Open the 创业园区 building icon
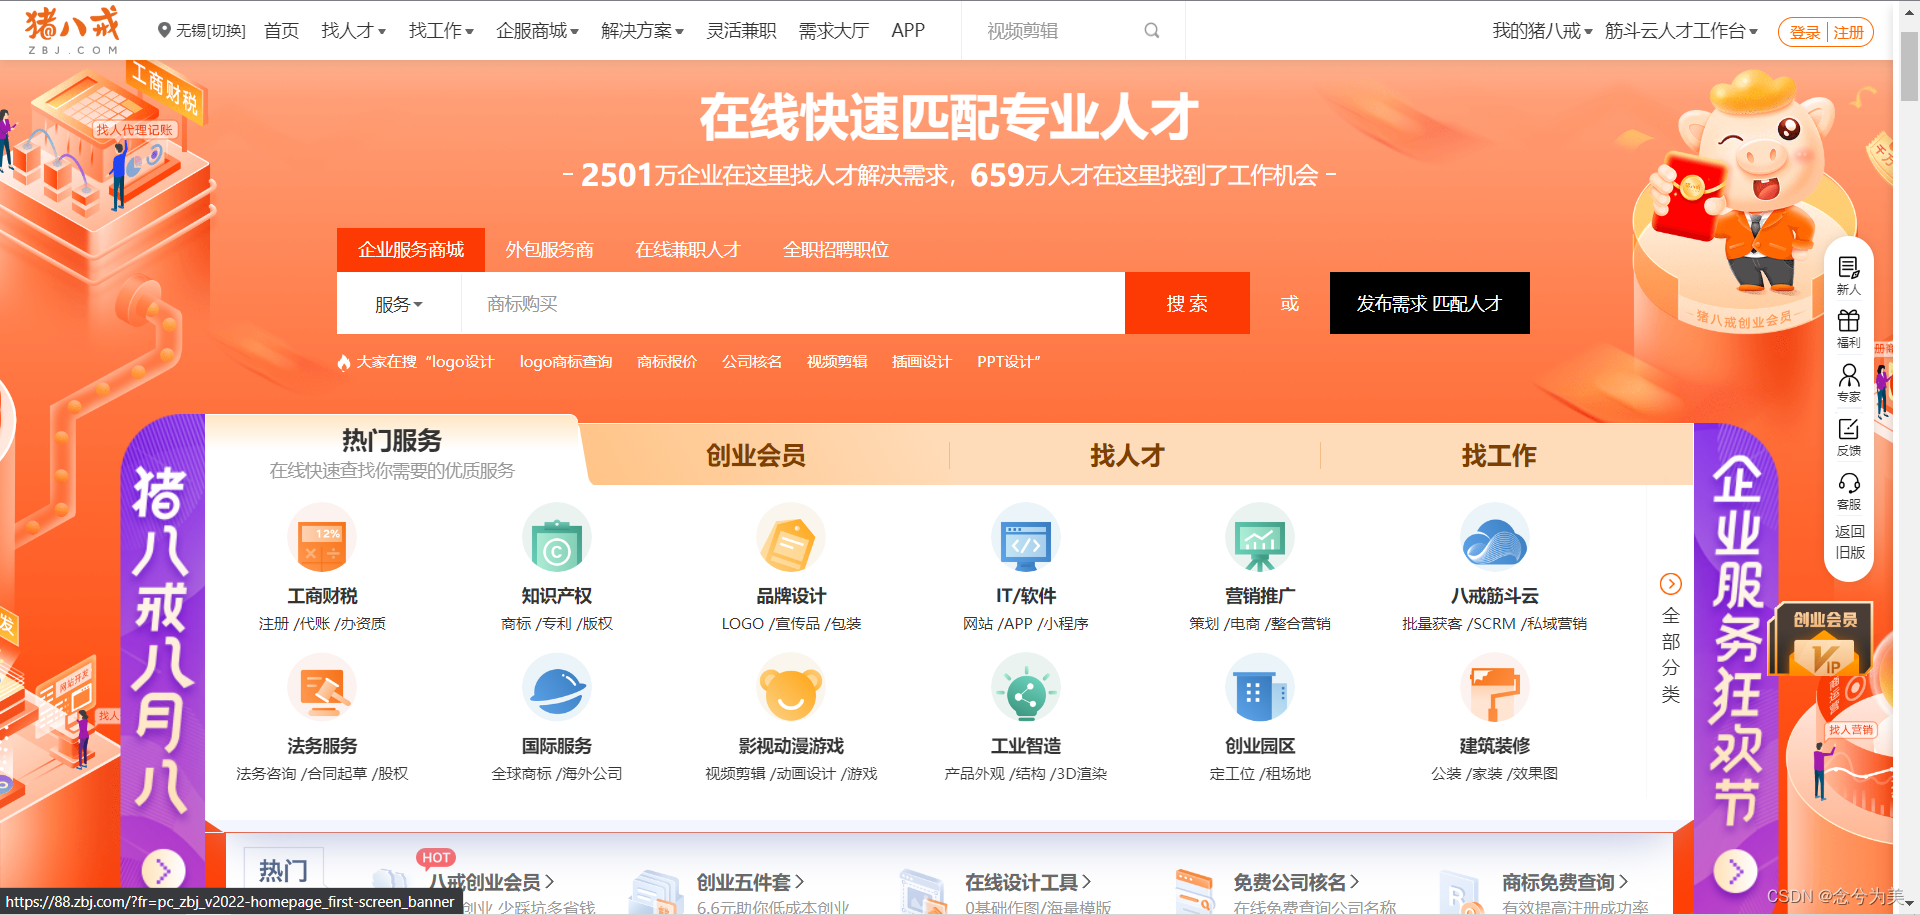 click(1260, 688)
